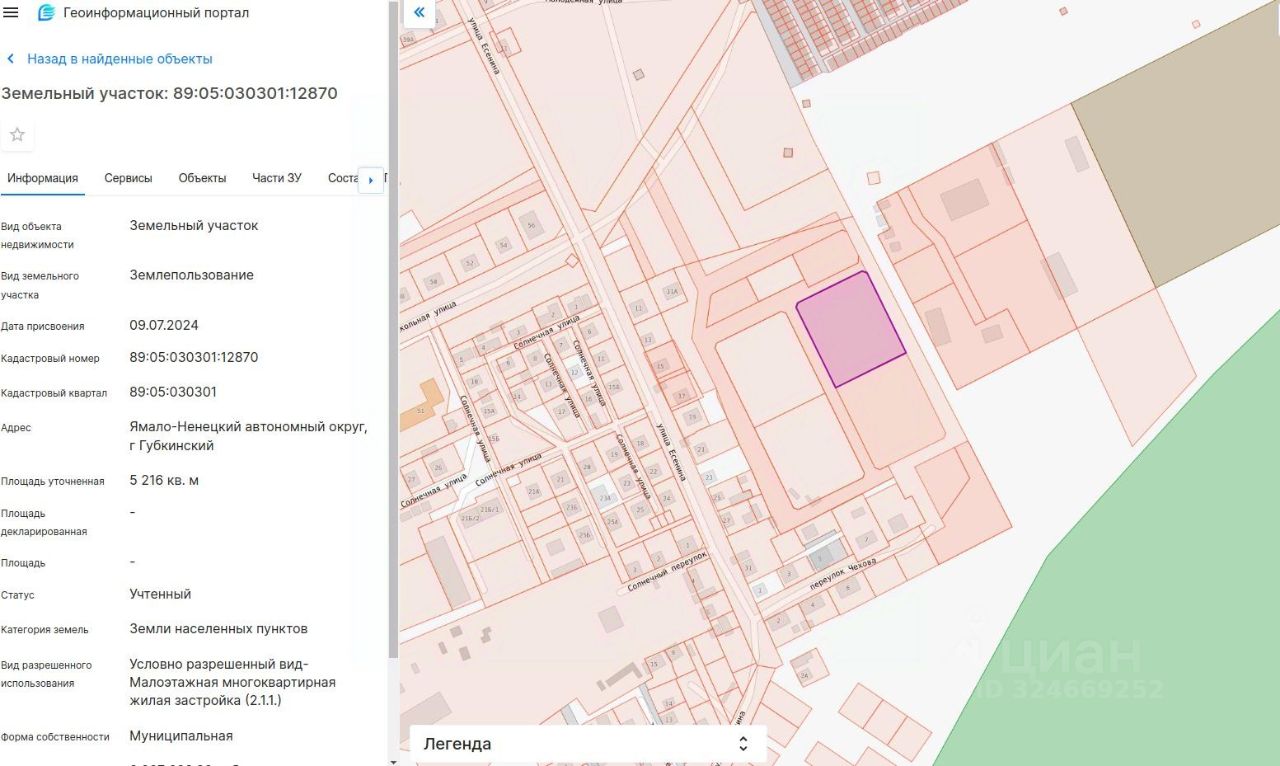Show more tabs using the right arrow
This screenshot has width=1280, height=766.
coord(371,180)
